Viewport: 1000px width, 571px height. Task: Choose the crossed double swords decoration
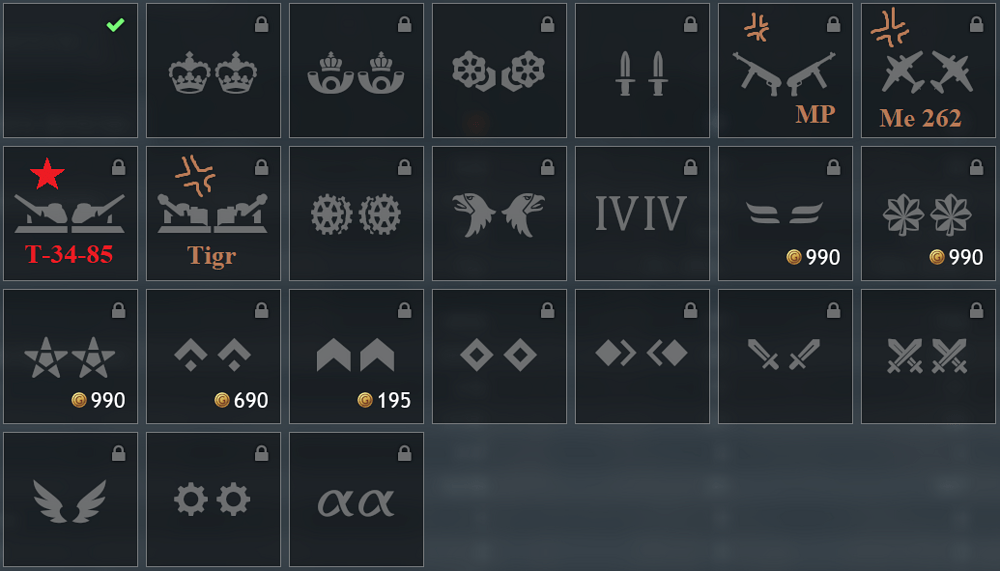(928, 356)
